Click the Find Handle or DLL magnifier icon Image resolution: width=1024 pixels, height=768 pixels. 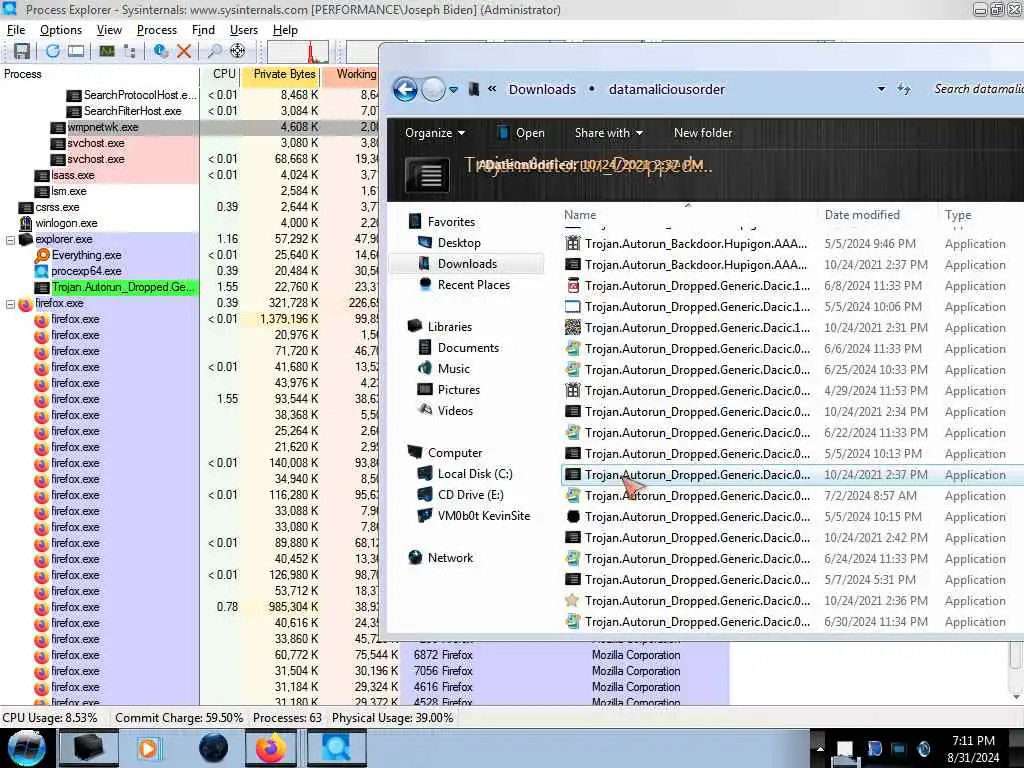tap(214, 51)
